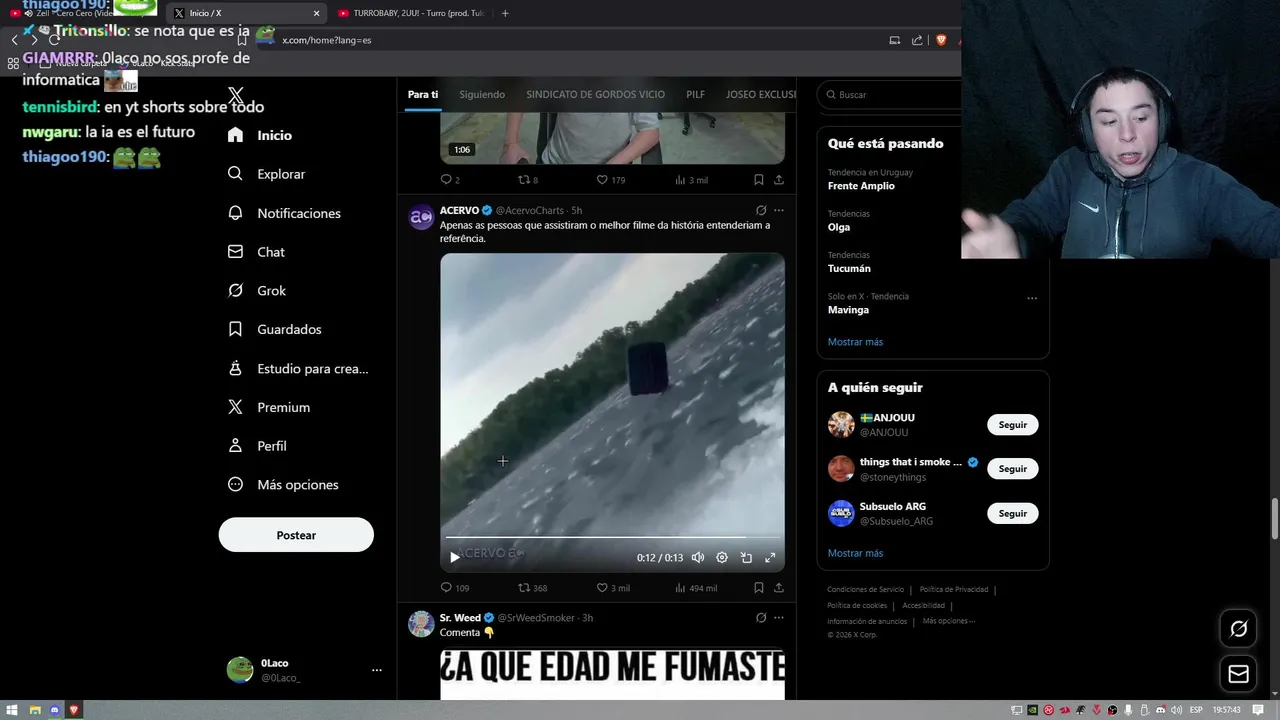The height and width of the screenshot is (720, 1280).
Task: Switch to TURROBABY browser tab
Action: coord(410,13)
